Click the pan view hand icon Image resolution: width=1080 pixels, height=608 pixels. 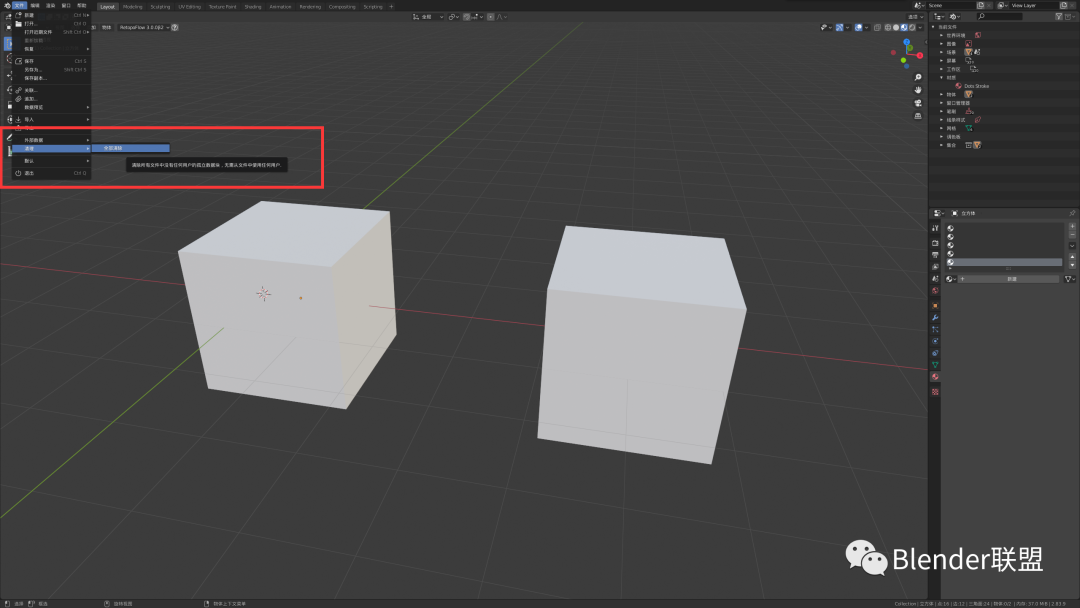917,90
